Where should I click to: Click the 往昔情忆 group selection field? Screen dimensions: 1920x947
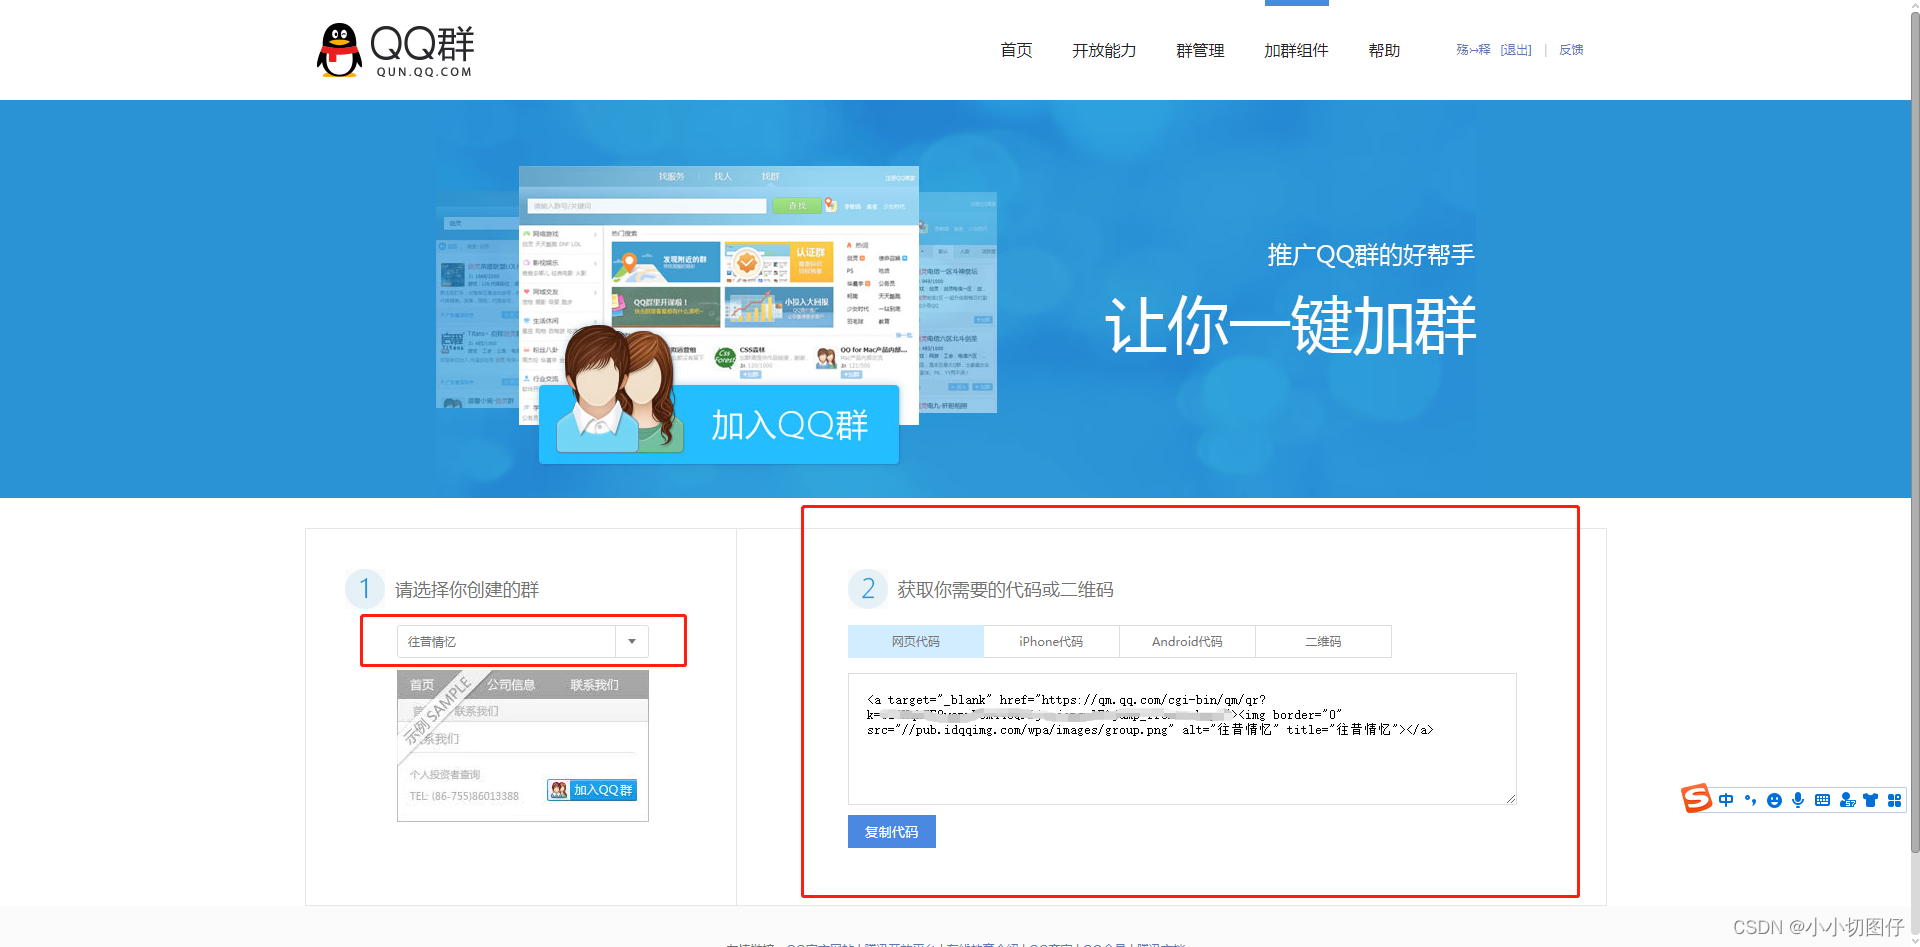tap(522, 641)
